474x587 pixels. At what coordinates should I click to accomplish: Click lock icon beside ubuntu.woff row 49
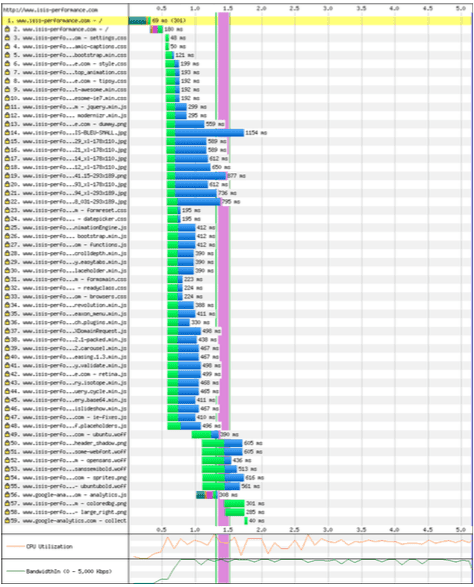7,434
